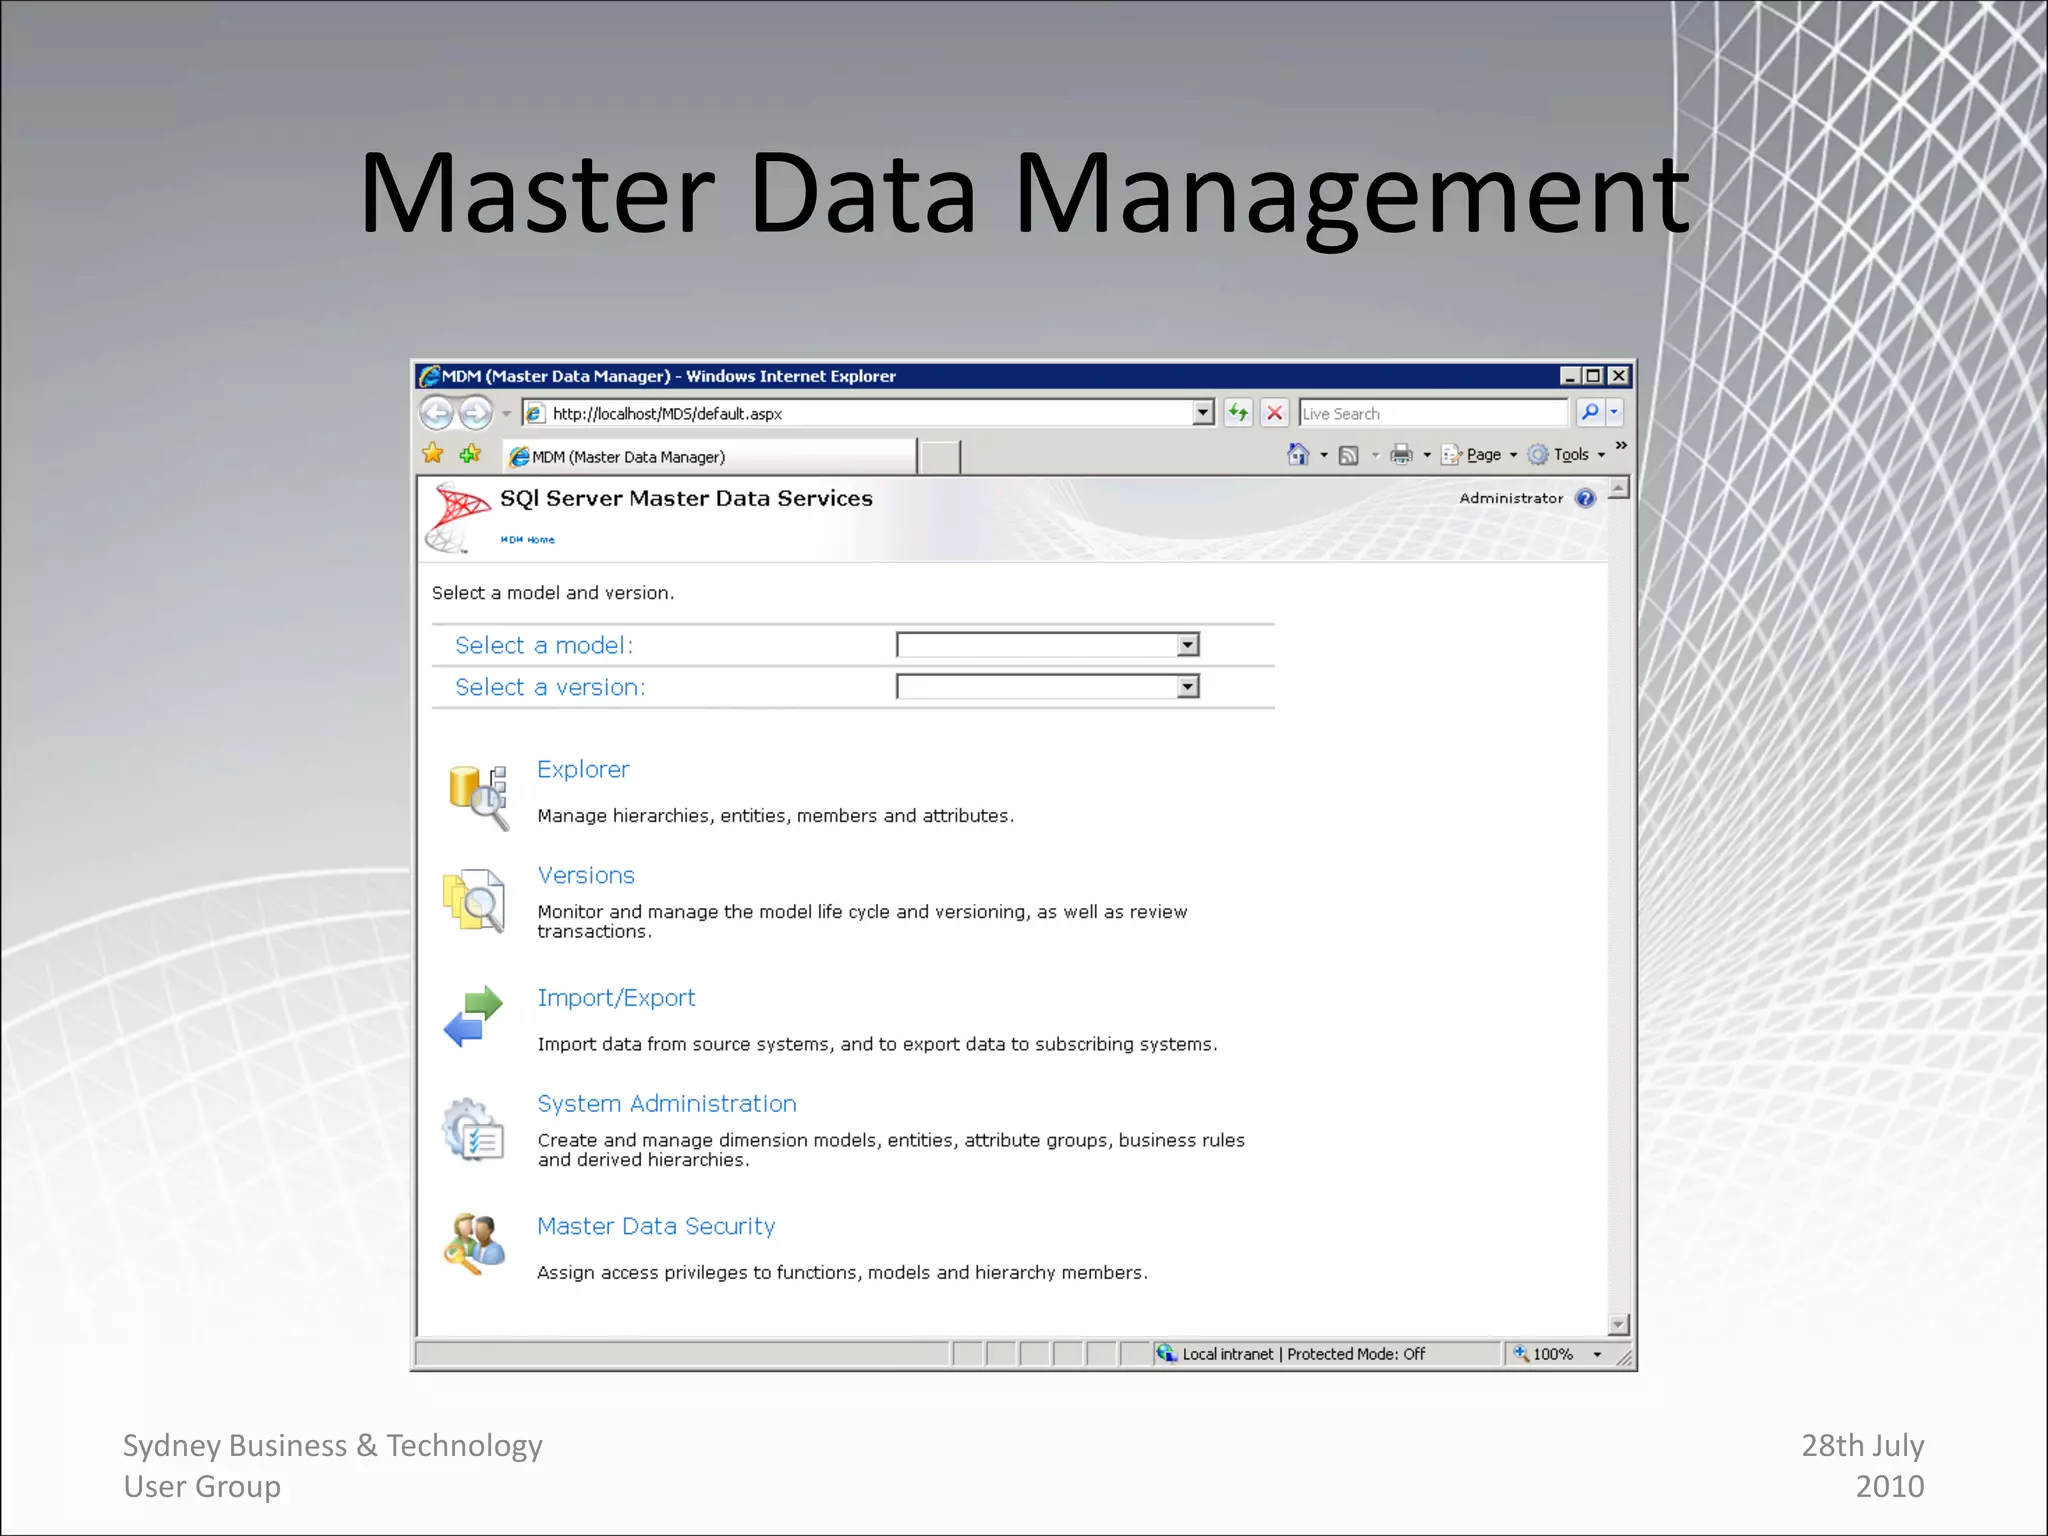Click the Home toolbar icon
The width and height of the screenshot is (2048, 1536).
pos(1298,454)
